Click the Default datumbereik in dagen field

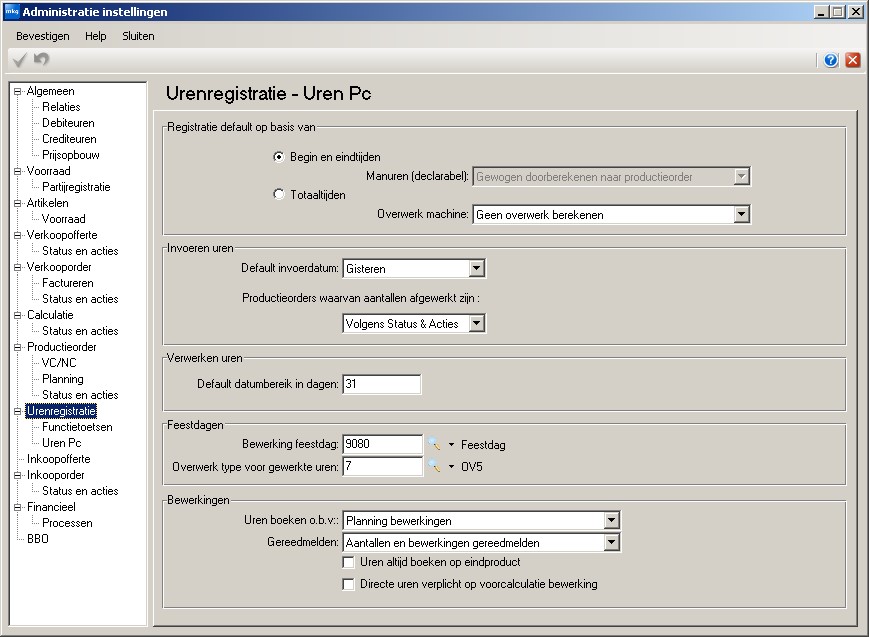tap(381, 384)
